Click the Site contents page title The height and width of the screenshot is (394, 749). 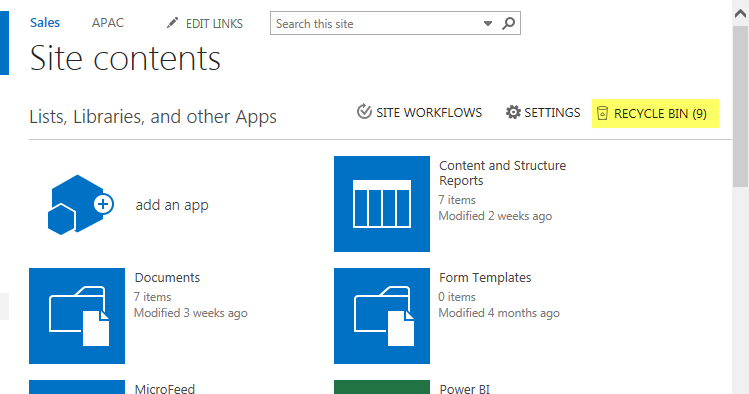tap(125, 58)
